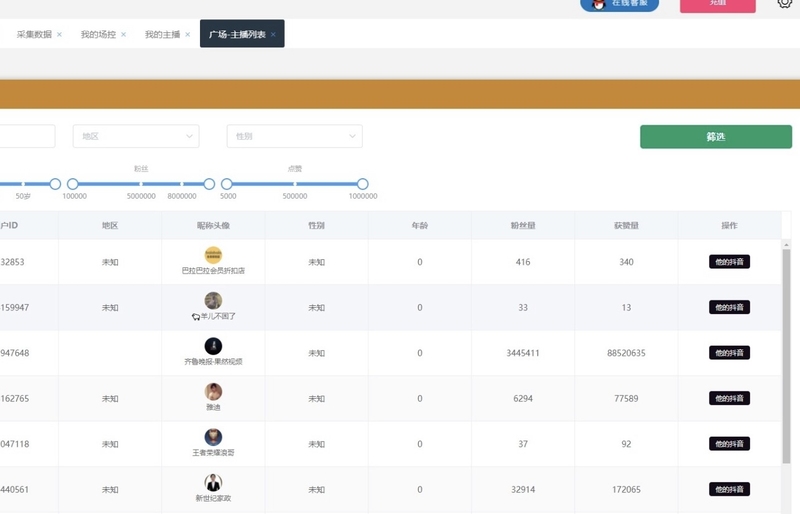
Task: Click the 点赞 slider left handle
Action: [x=227, y=184]
